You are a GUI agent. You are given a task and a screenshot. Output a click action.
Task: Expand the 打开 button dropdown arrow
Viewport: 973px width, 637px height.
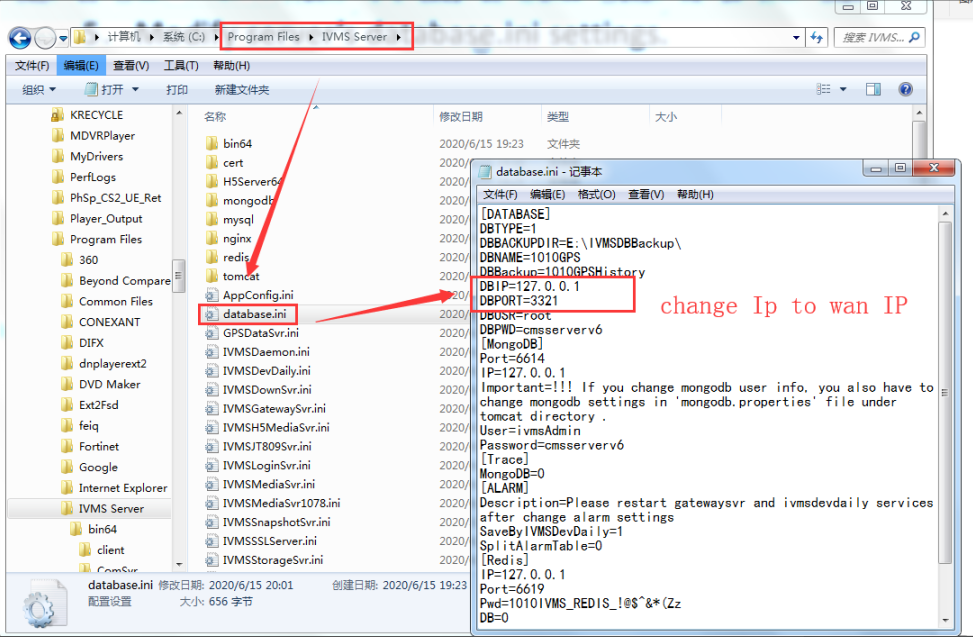(135, 90)
